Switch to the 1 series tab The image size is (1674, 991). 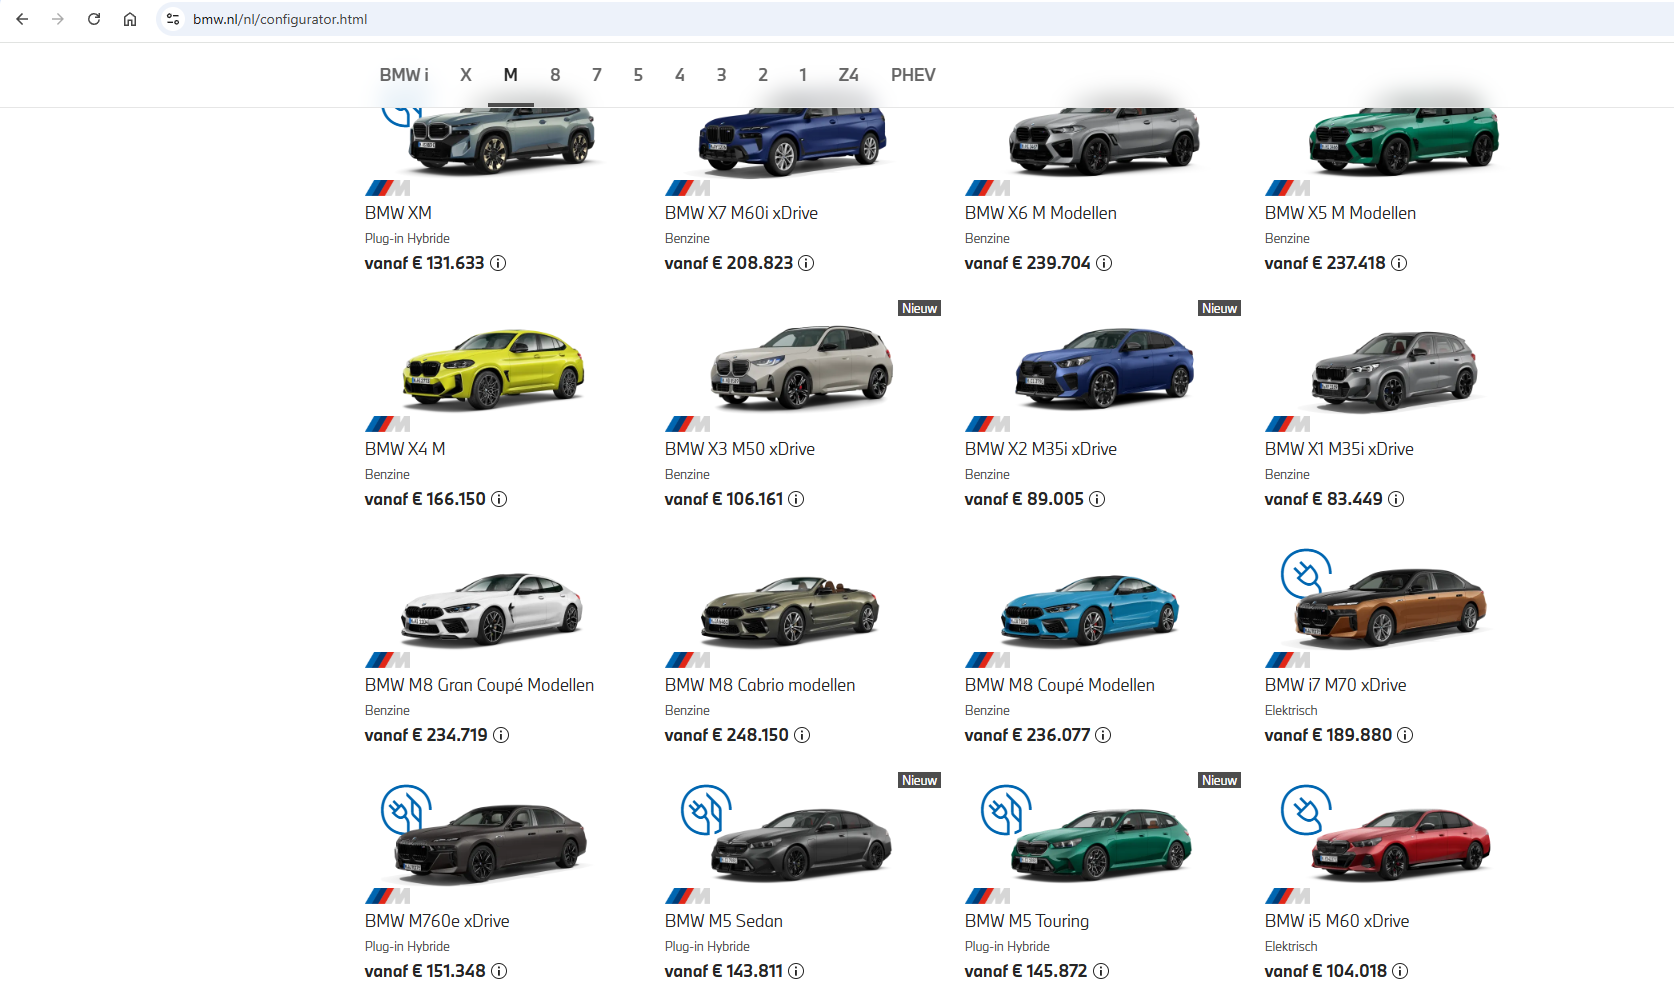[803, 75]
